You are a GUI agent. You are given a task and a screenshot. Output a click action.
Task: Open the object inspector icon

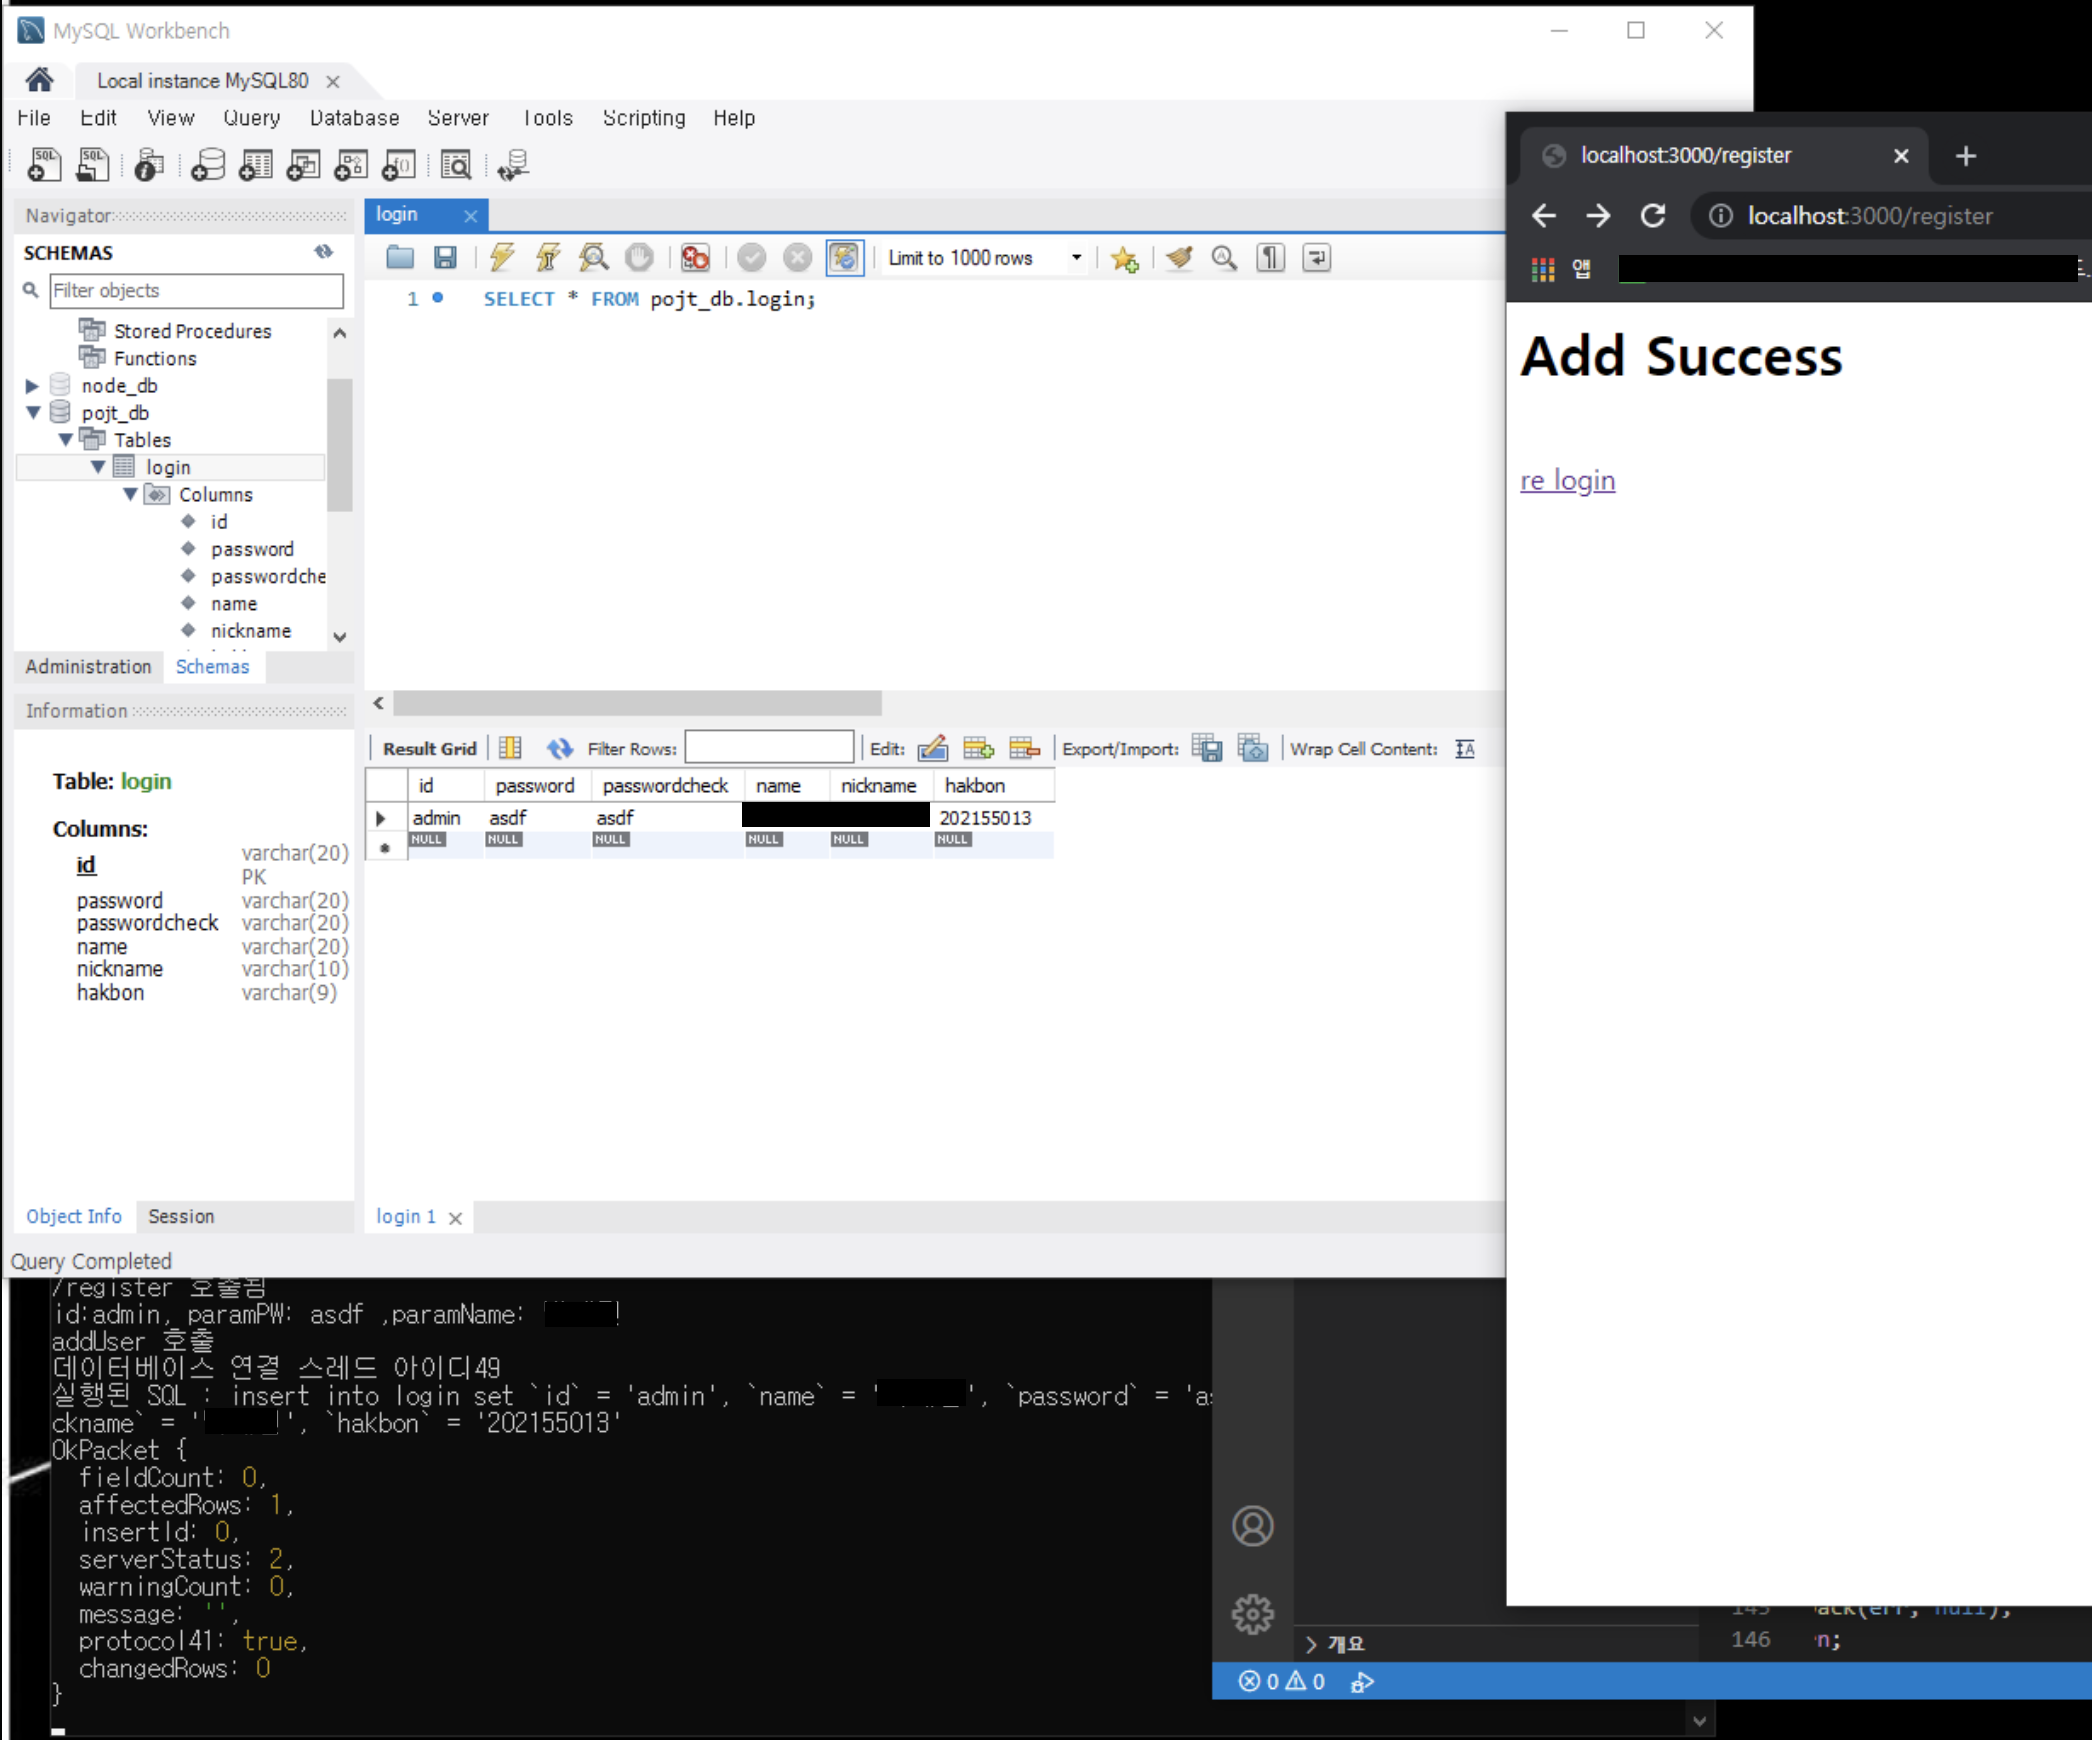149,164
